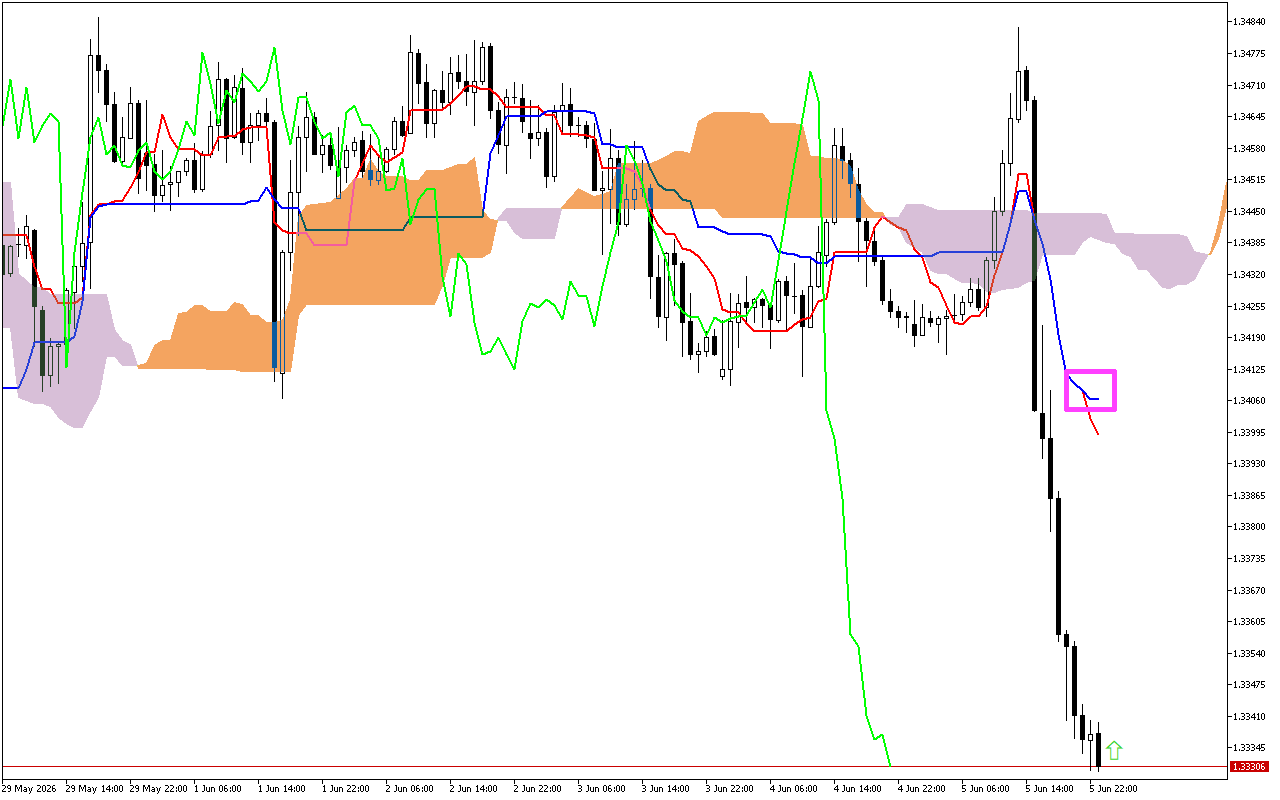
Task: Click the 1.34840 price axis label
Action: click(1250, 22)
